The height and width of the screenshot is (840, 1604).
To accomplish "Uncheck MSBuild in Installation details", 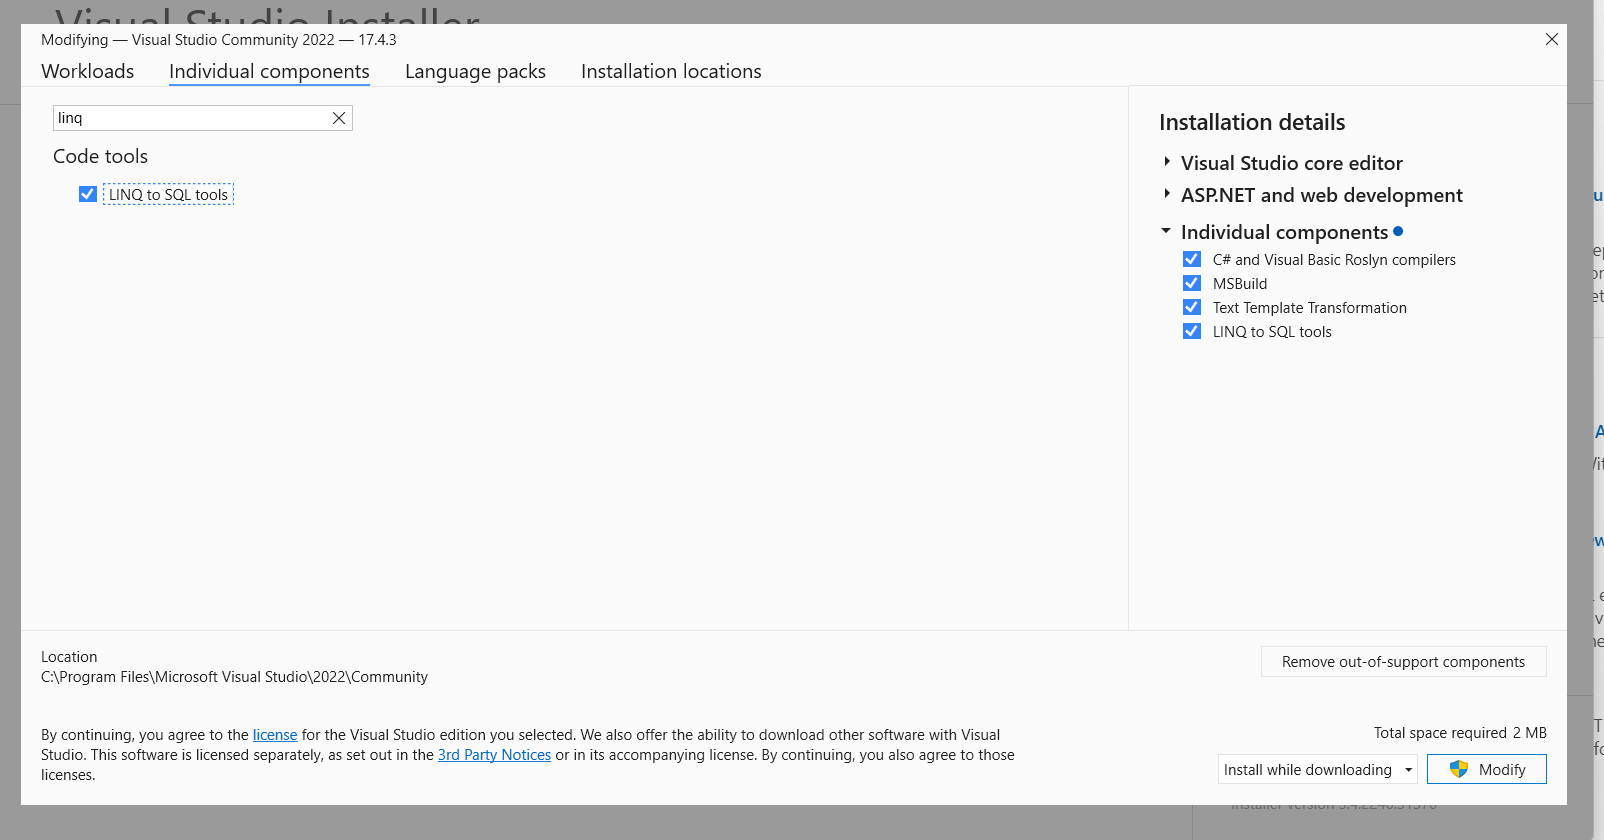I will click(x=1192, y=283).
